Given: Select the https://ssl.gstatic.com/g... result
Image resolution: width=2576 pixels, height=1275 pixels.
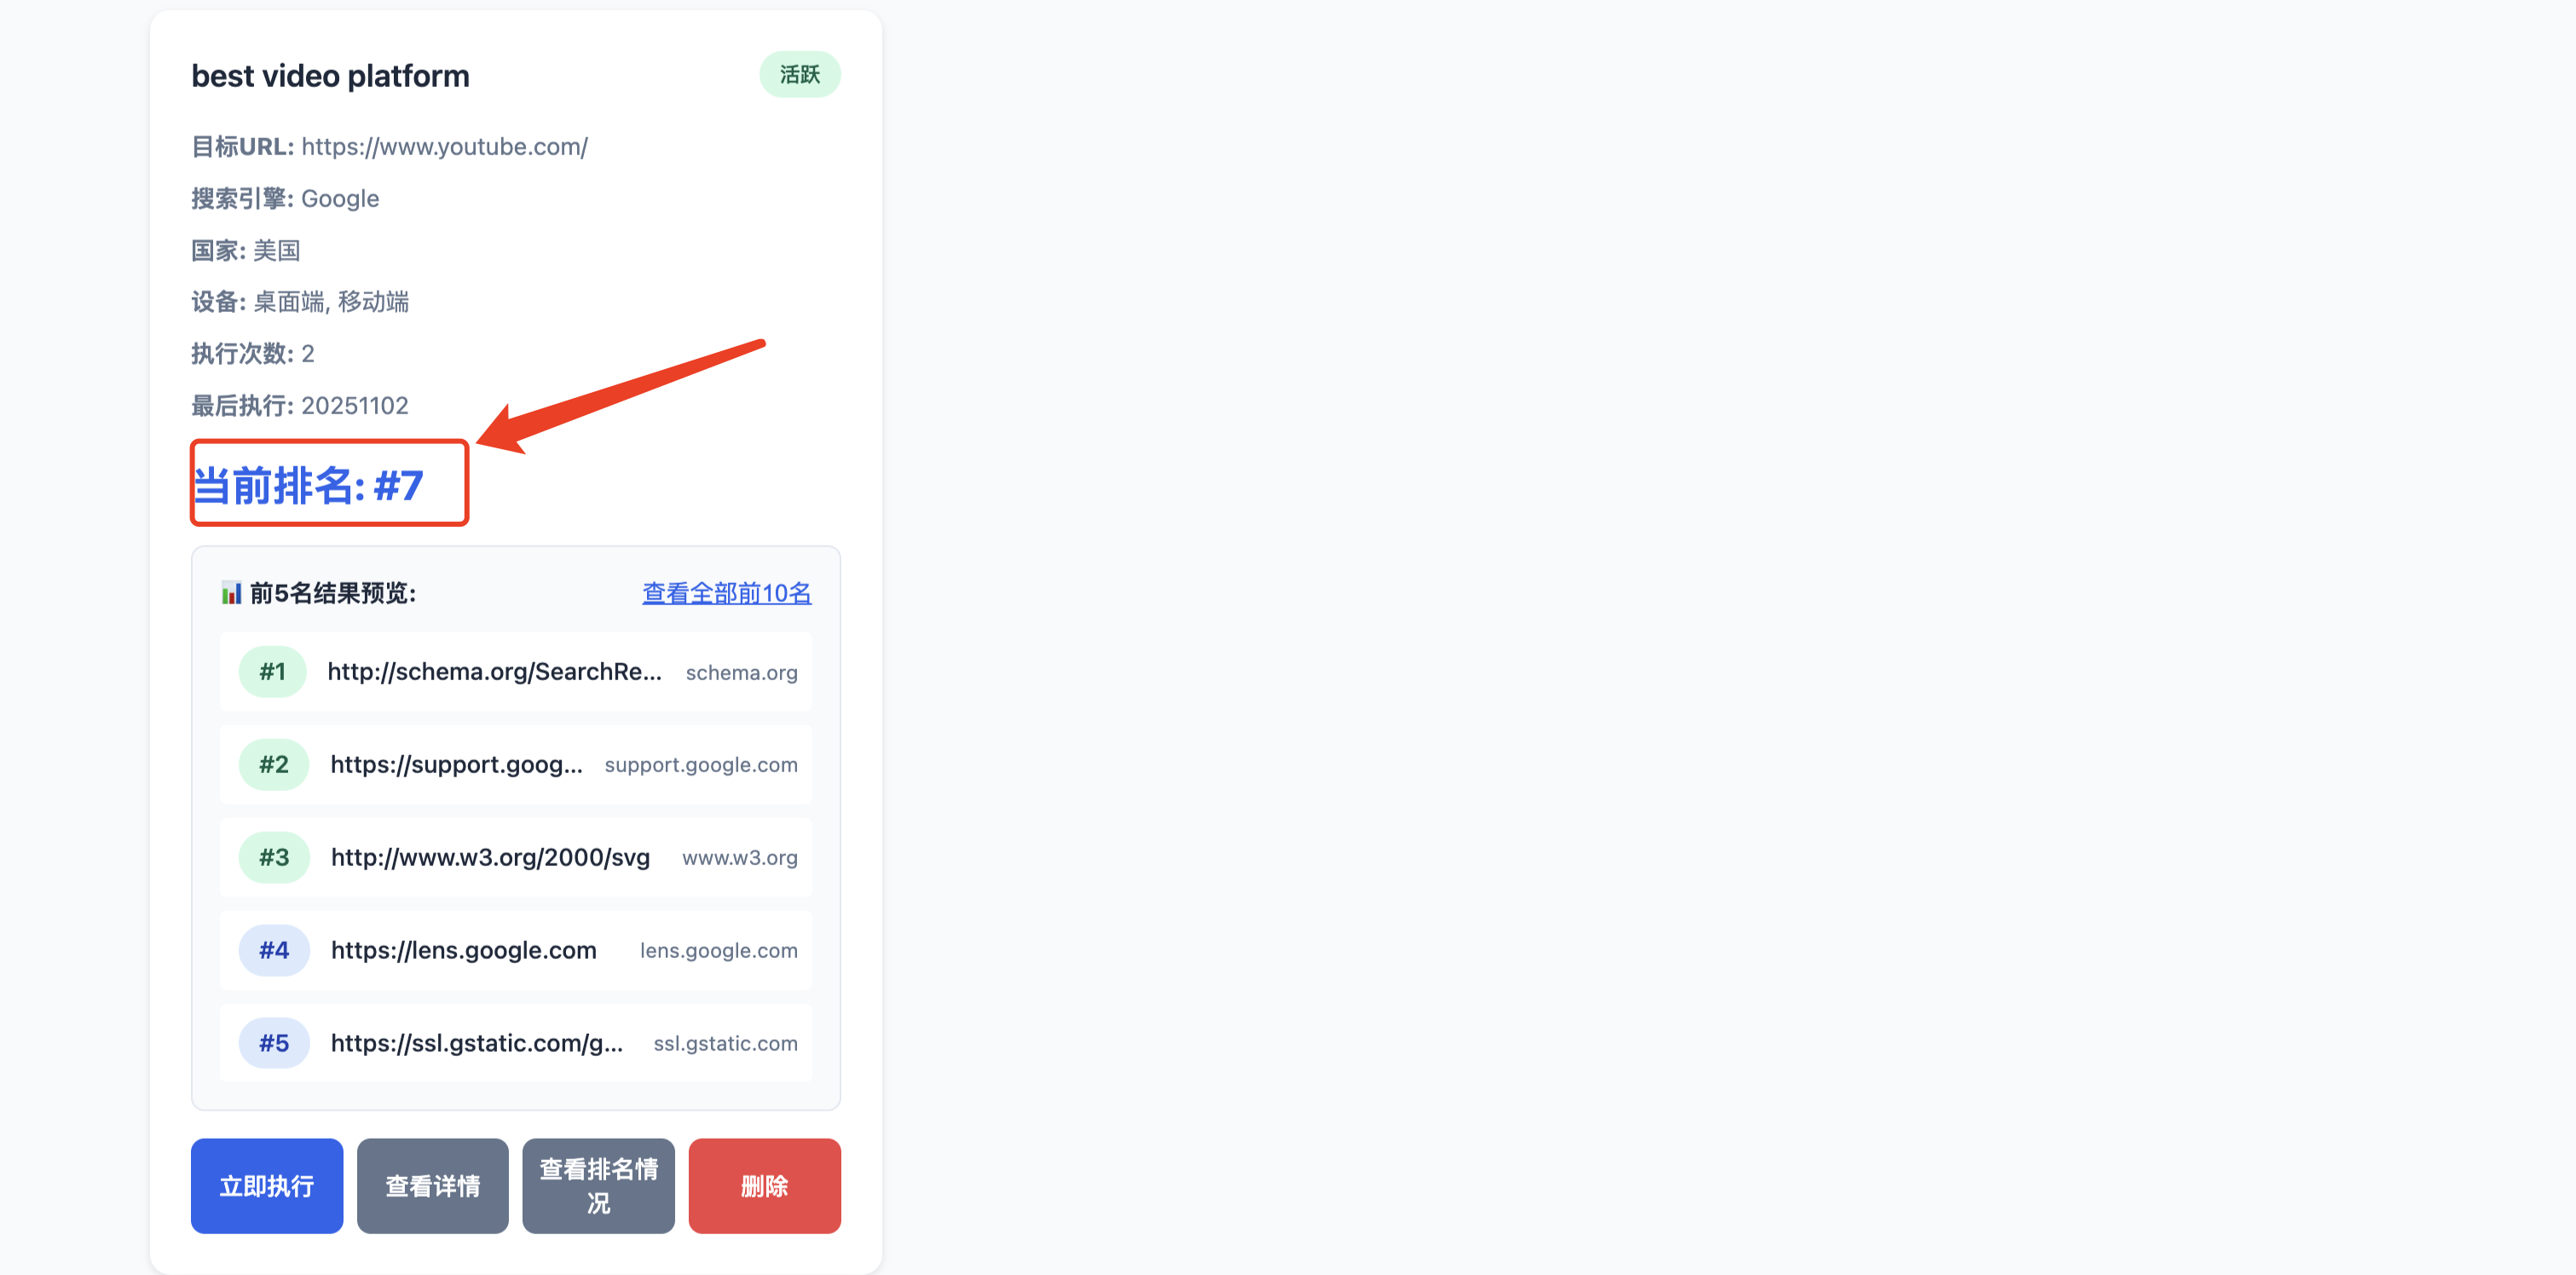Looking at the screenshot, I should (476, 1043).
